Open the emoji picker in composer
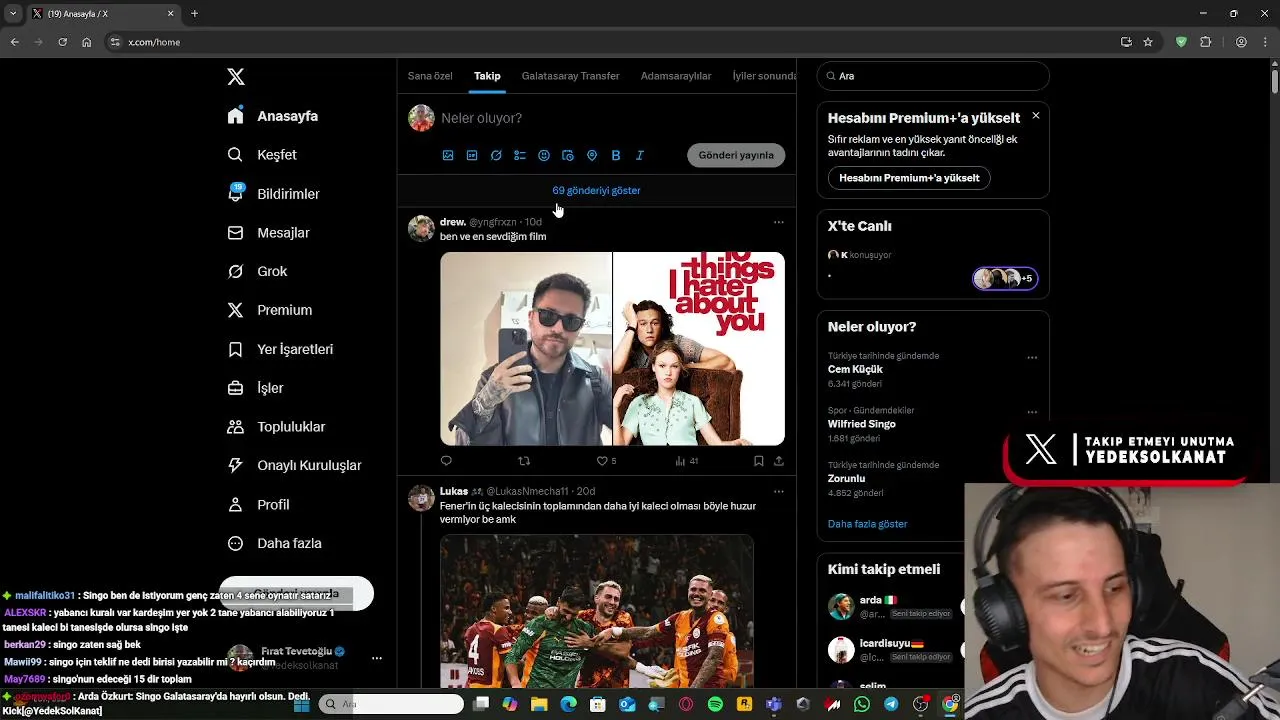The image size is (1280, 720). (544, 155)
